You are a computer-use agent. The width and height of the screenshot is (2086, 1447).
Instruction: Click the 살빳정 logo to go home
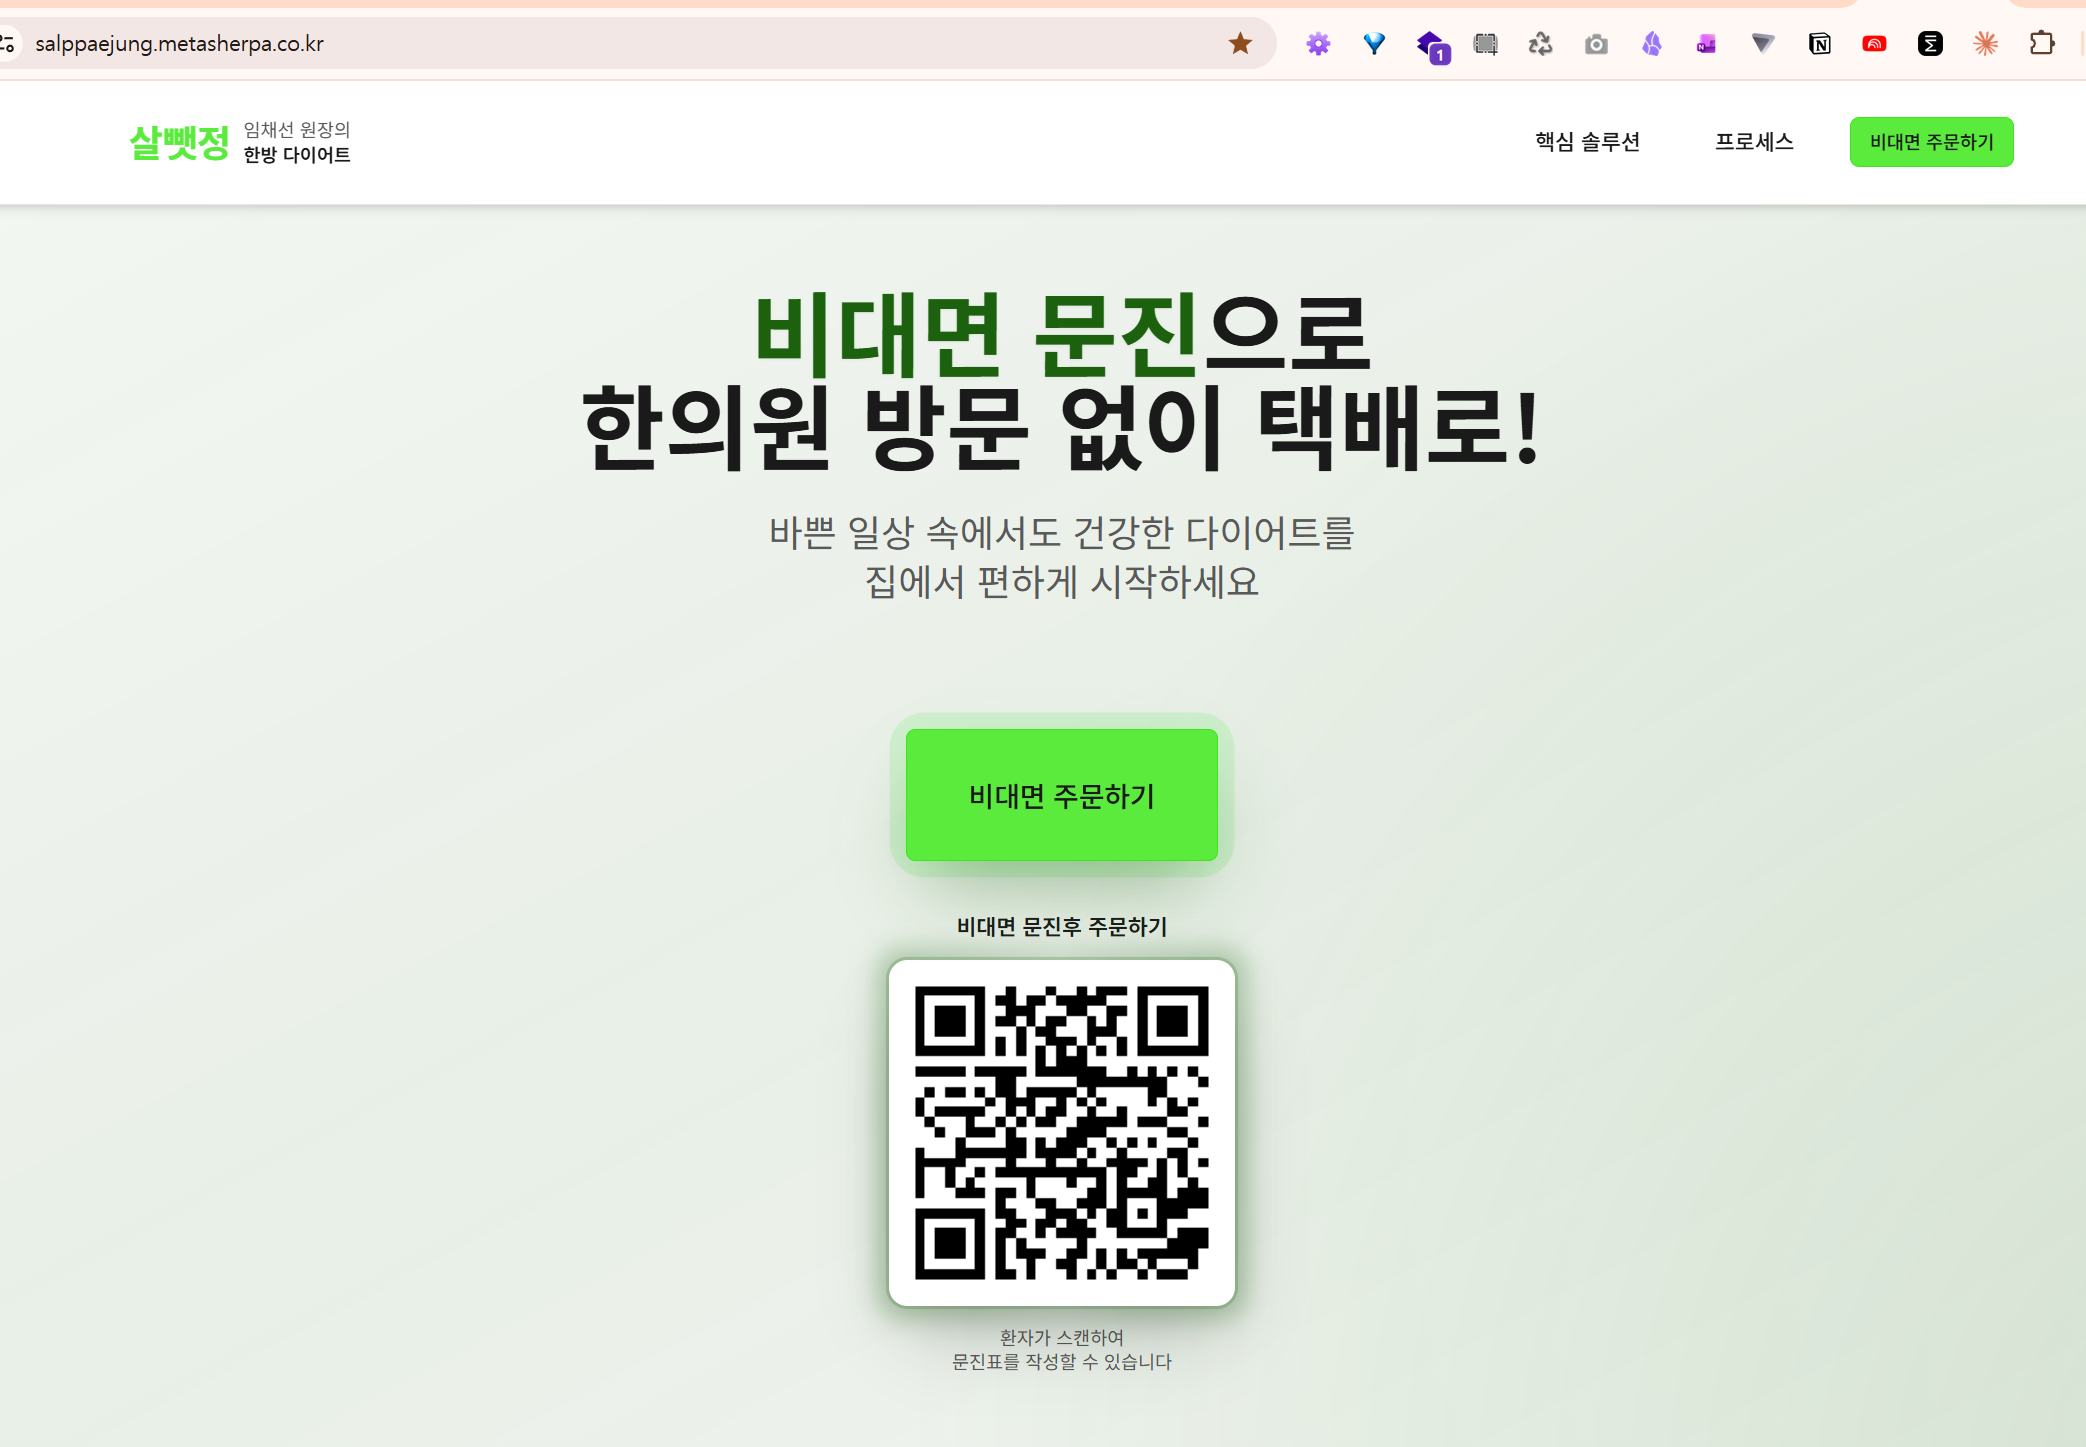(180, 142)
